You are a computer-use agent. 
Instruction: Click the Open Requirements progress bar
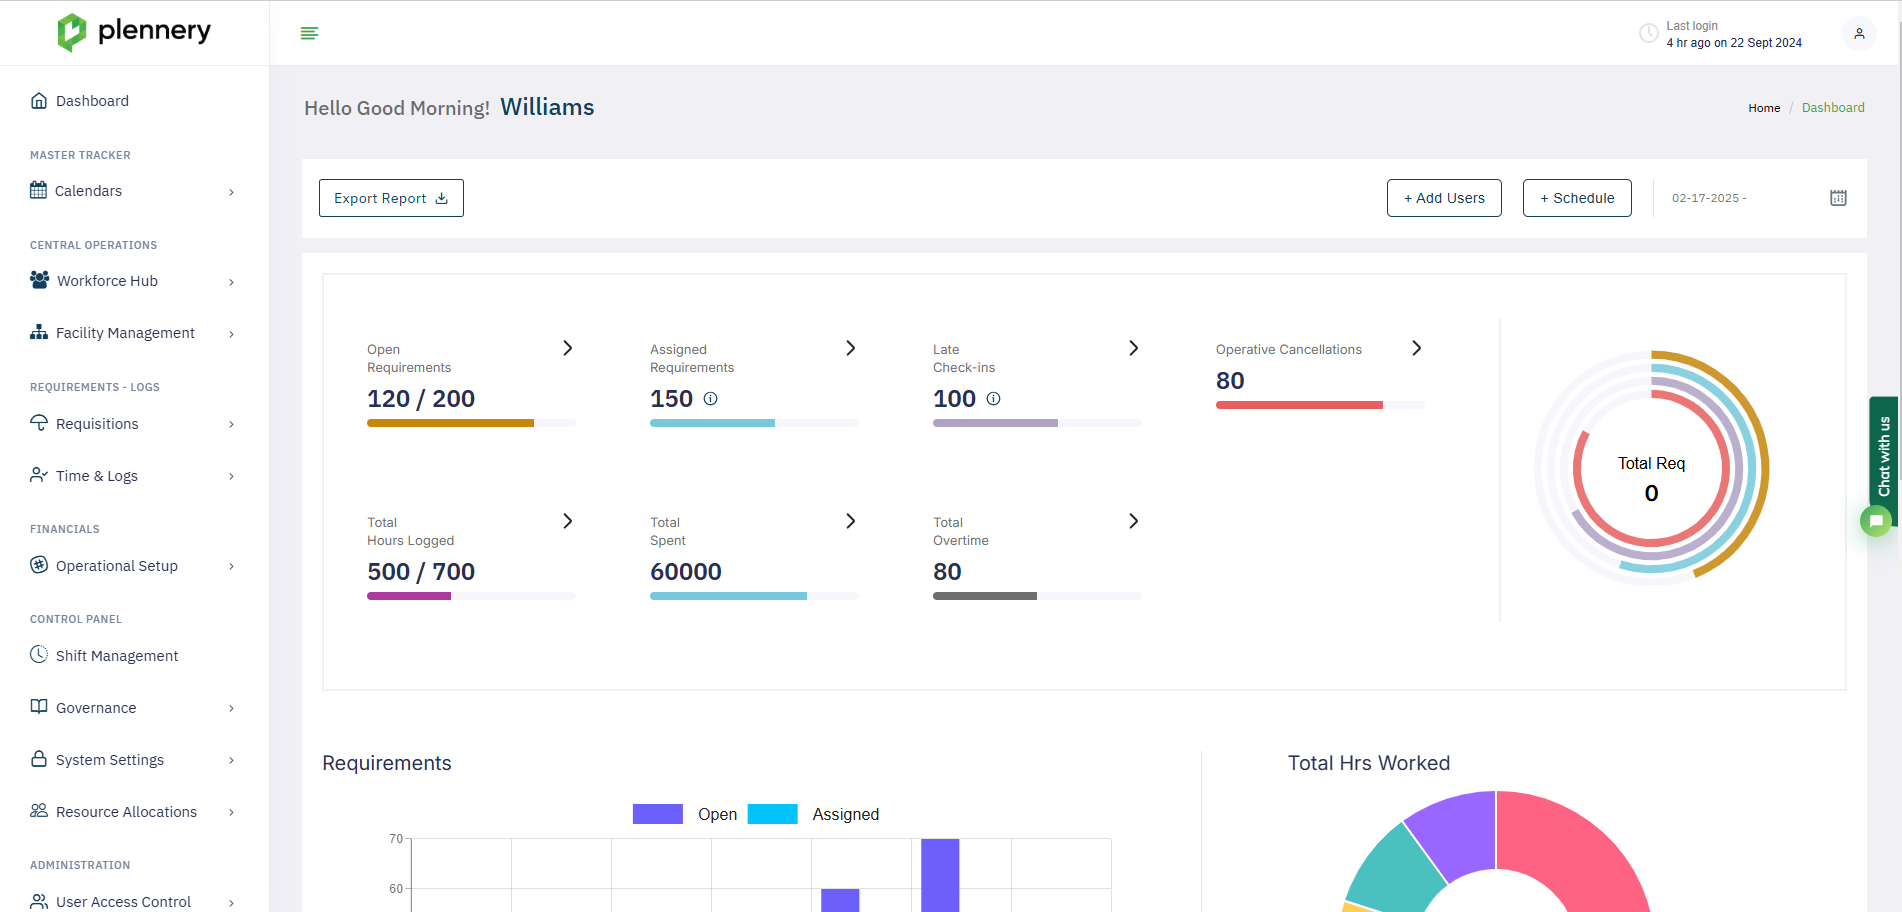(x=471, y=423)
